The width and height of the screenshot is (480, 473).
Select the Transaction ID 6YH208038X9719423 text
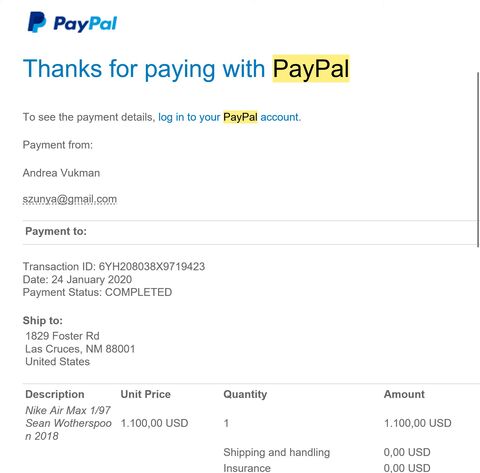pyautogui.click(x=114, y=266)
